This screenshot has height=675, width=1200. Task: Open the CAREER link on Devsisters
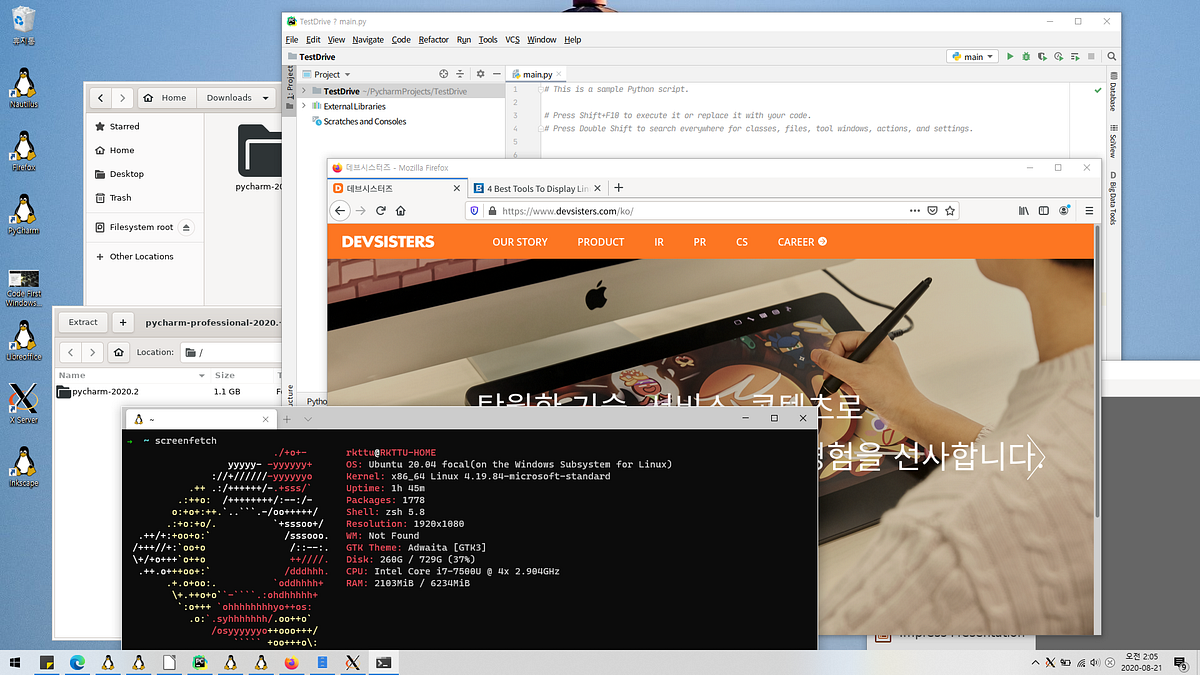[x=802, y=242]
